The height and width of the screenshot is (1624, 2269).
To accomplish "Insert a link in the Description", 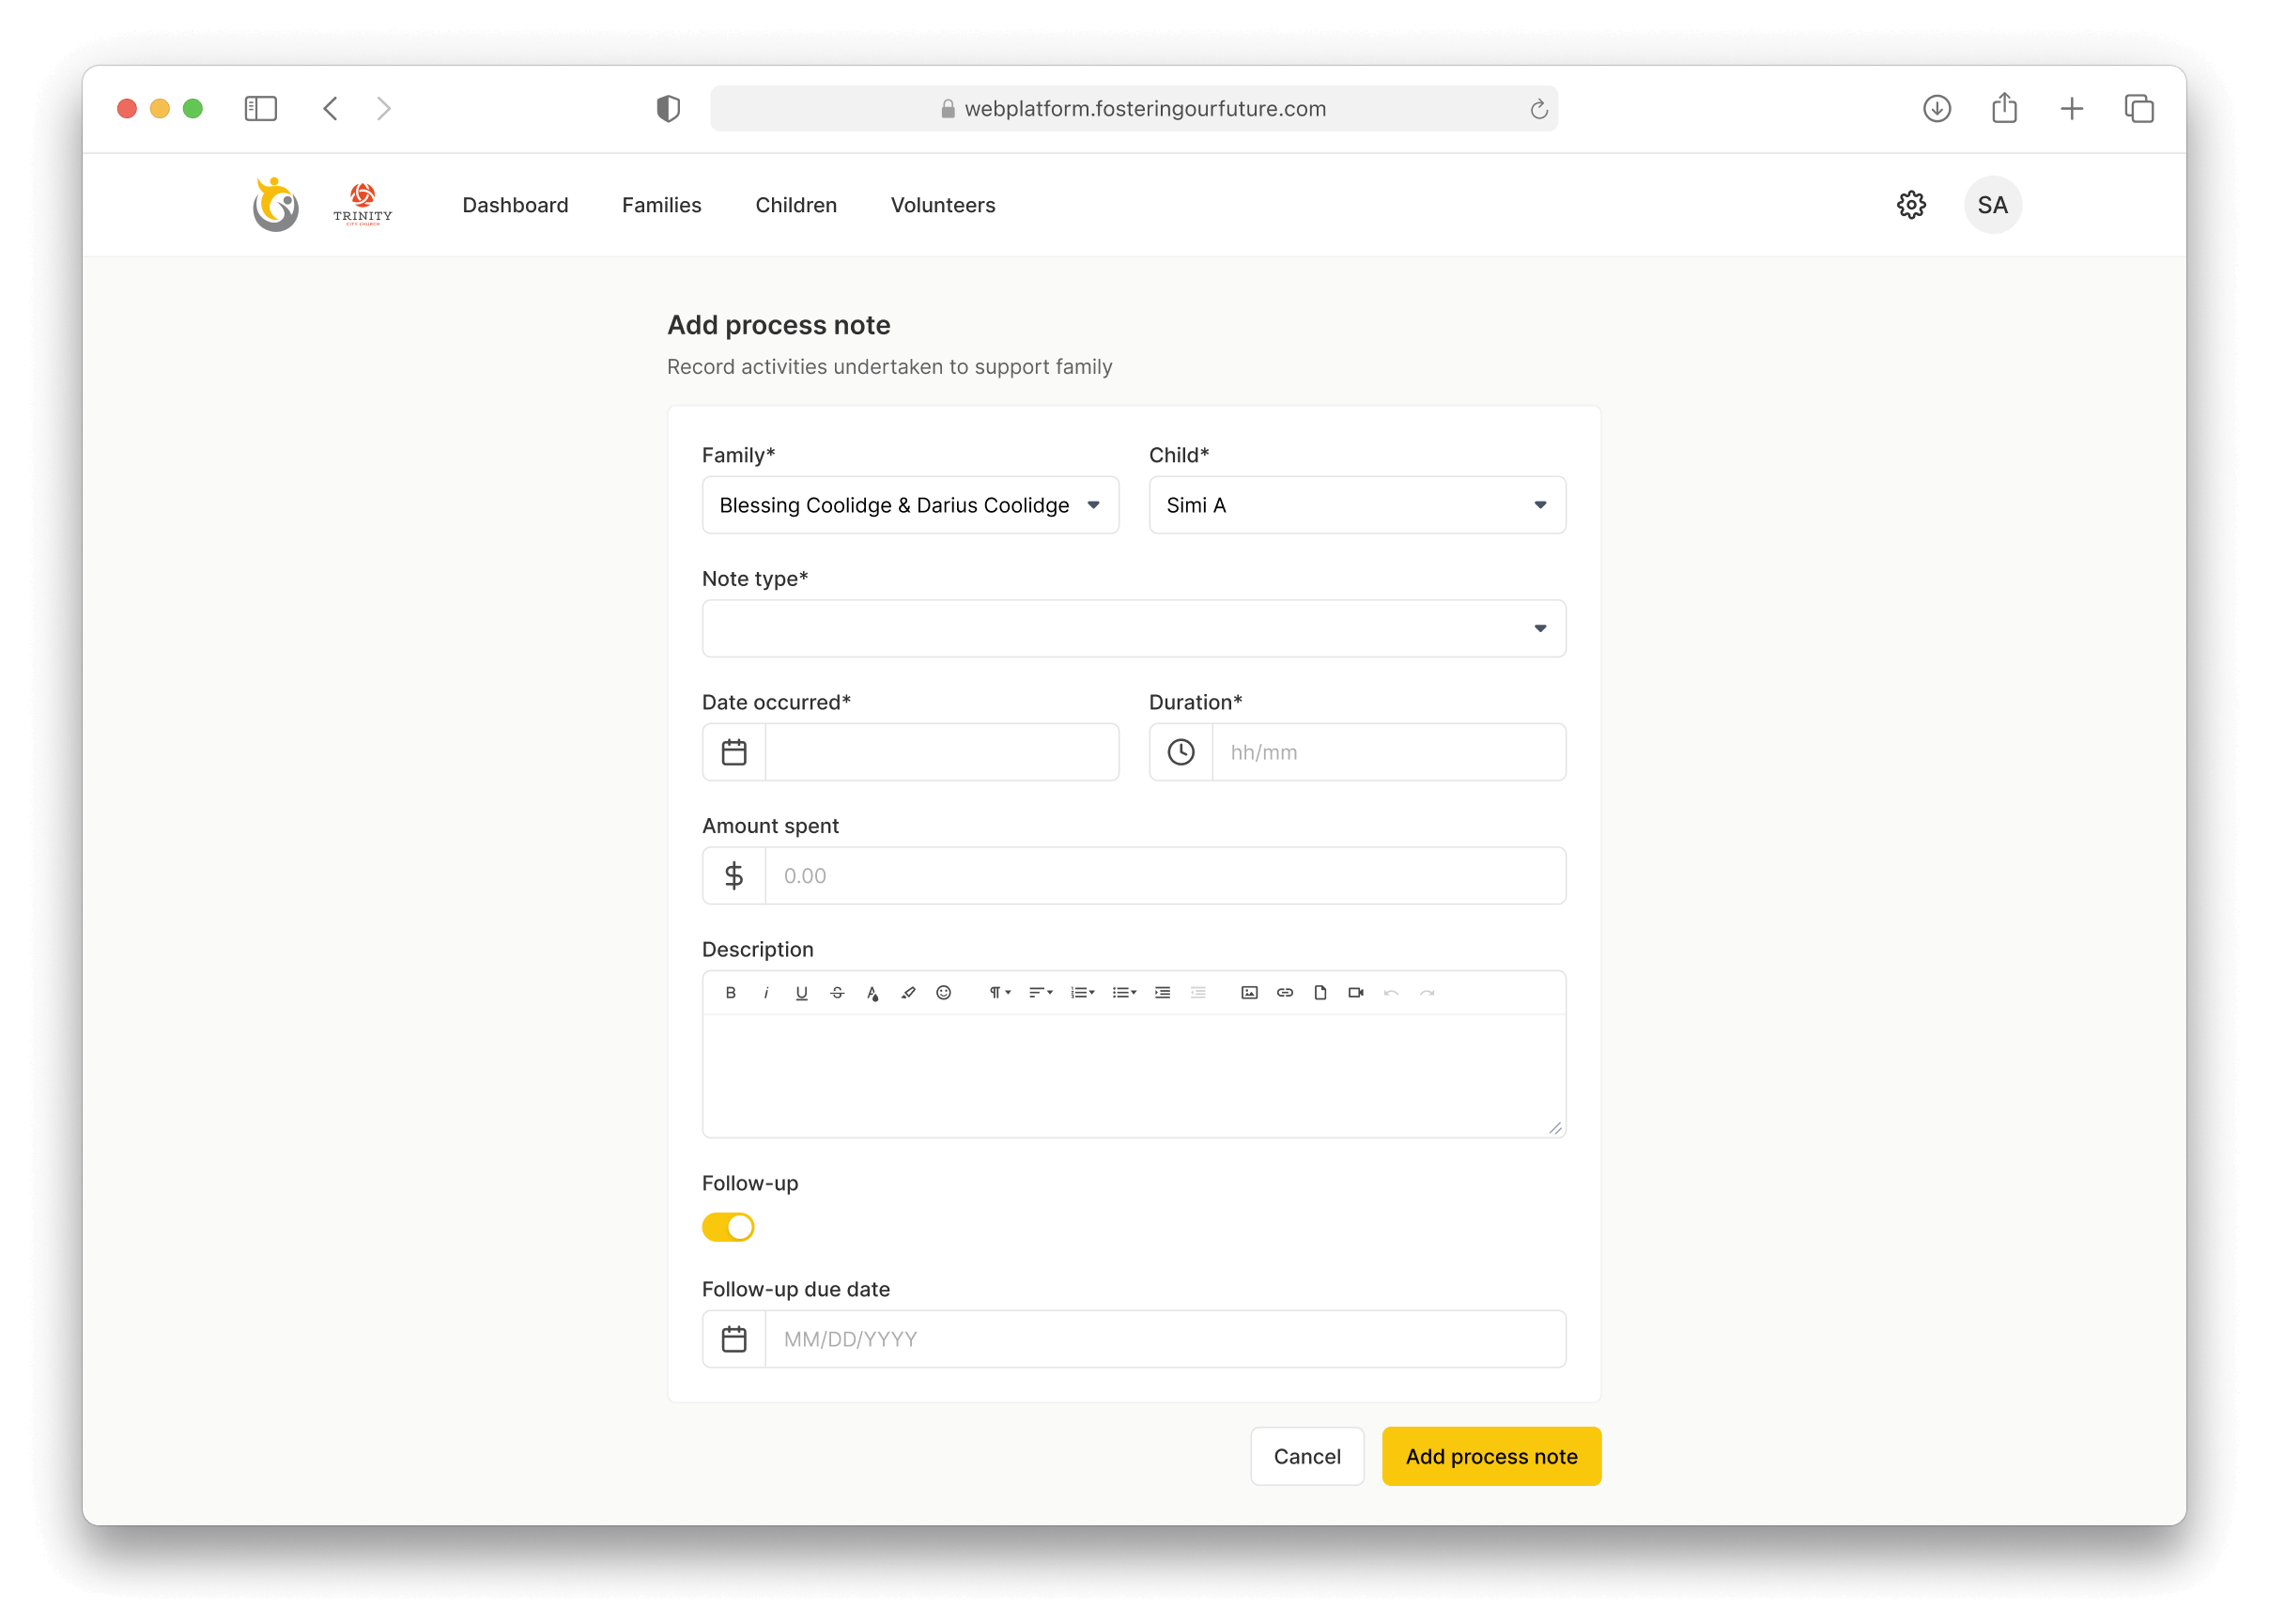I will (1285, 992).
